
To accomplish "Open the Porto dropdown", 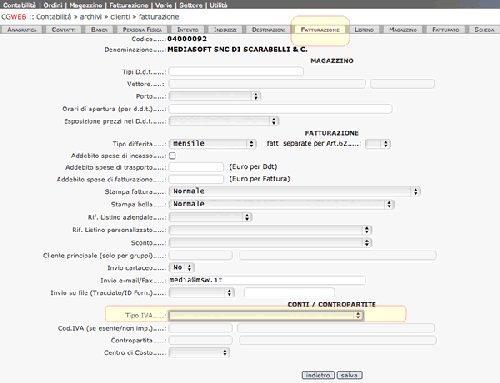I will click(x=215, y=96).
